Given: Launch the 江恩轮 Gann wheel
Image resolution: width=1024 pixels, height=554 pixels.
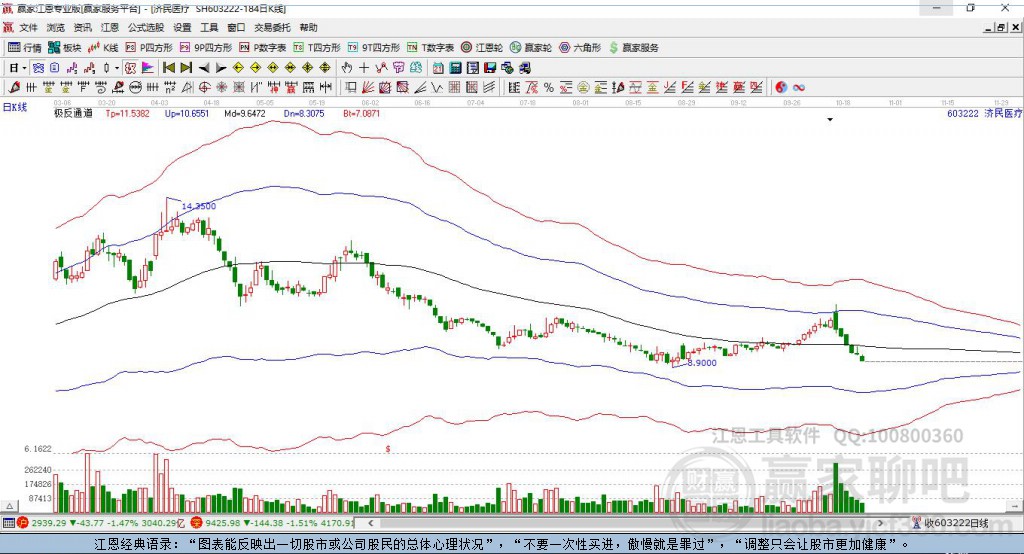Looking at the screenshot, I should 482,48.
